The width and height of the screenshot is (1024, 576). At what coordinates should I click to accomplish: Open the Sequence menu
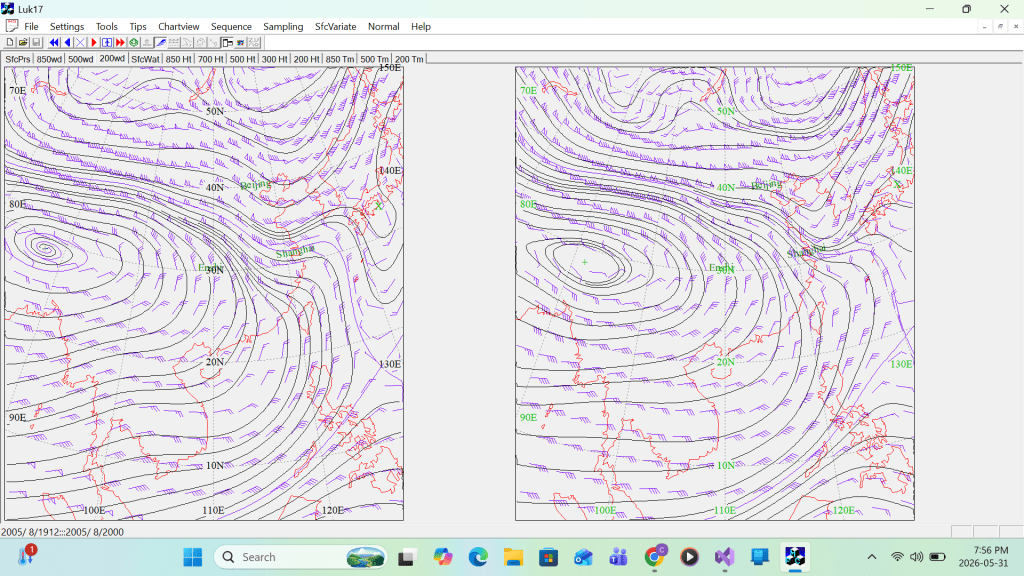click(231, 27)
